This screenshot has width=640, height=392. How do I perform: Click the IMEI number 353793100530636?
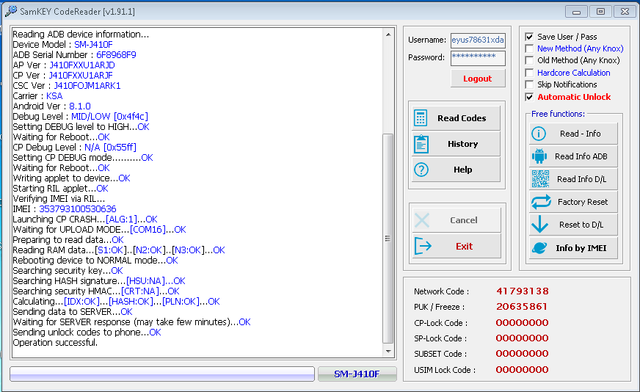pos(78,209)
